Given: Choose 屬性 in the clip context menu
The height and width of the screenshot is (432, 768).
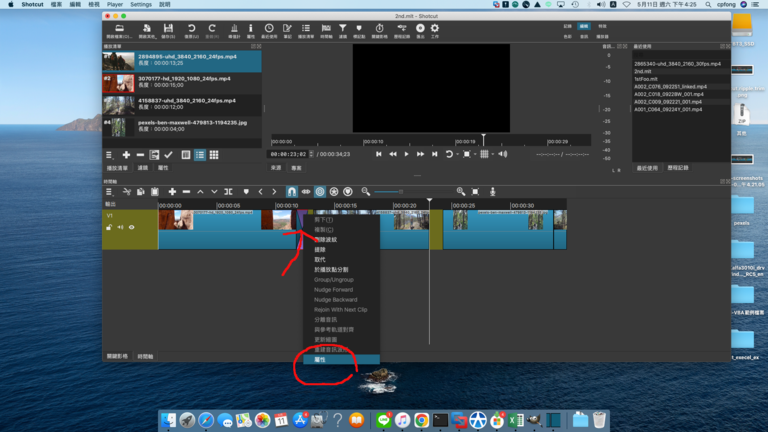Looking at the screenshot, I should (321, 359).
